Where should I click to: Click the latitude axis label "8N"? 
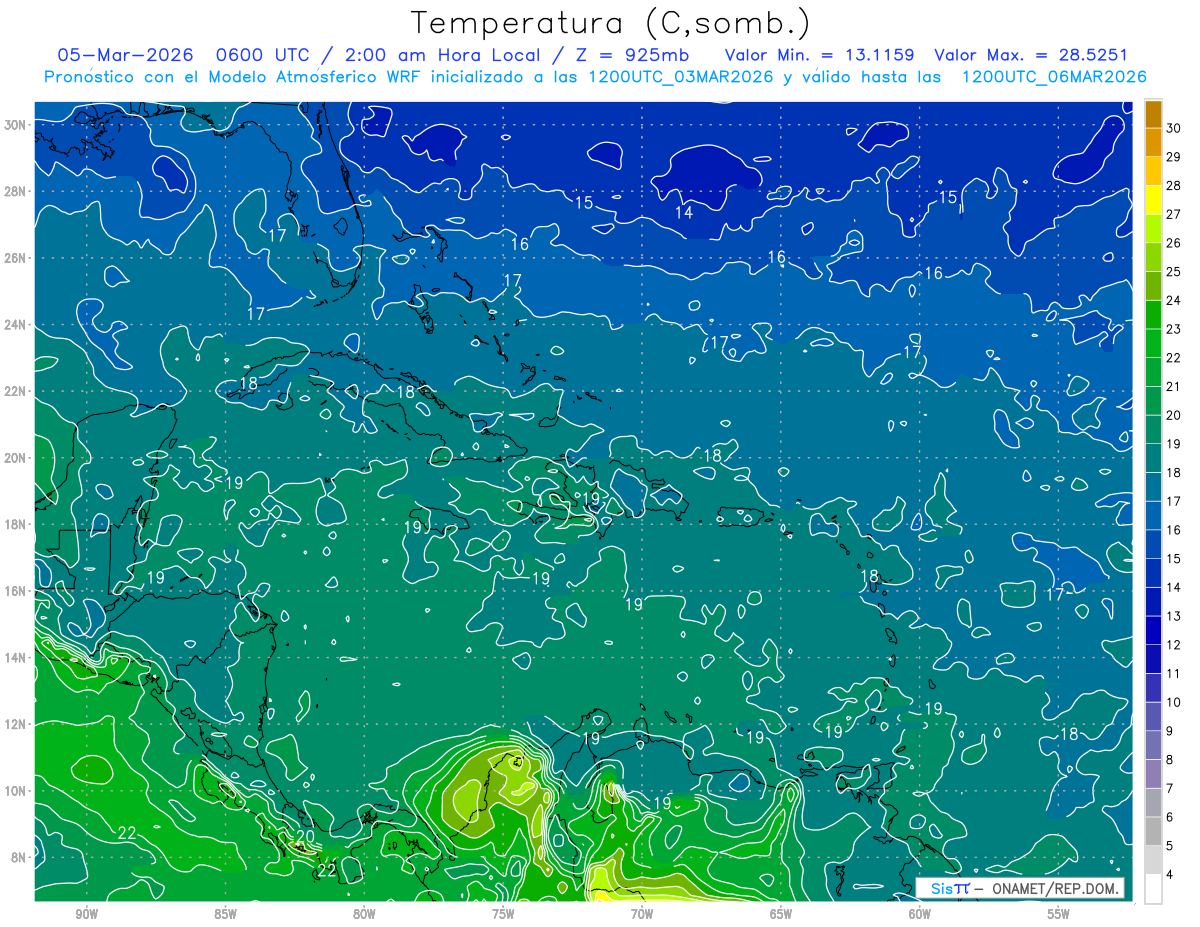point(19,858)
